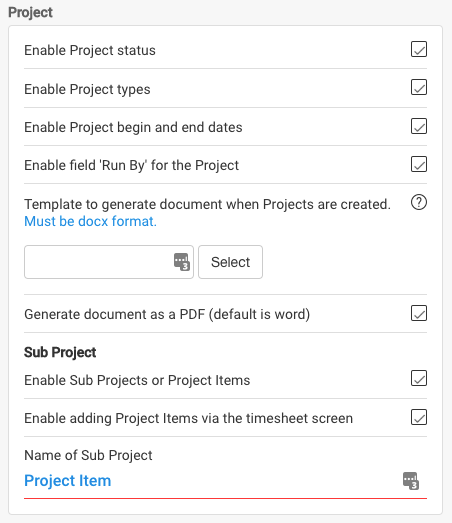This screenshot has height=523, width=452.
Task: Click the Sub Project section heading
Action: pyautogui.click(x=60, y=352)
